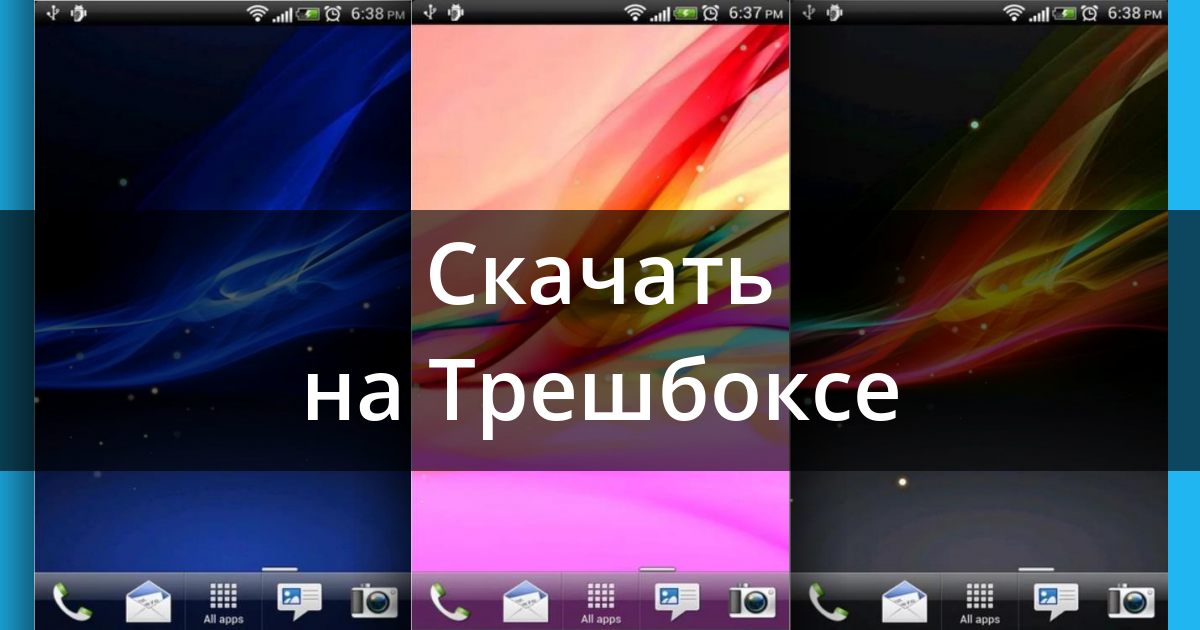
Task: Open the Phone dialer on the blue wallpaper screen
Action: click(x=71, y=601)
